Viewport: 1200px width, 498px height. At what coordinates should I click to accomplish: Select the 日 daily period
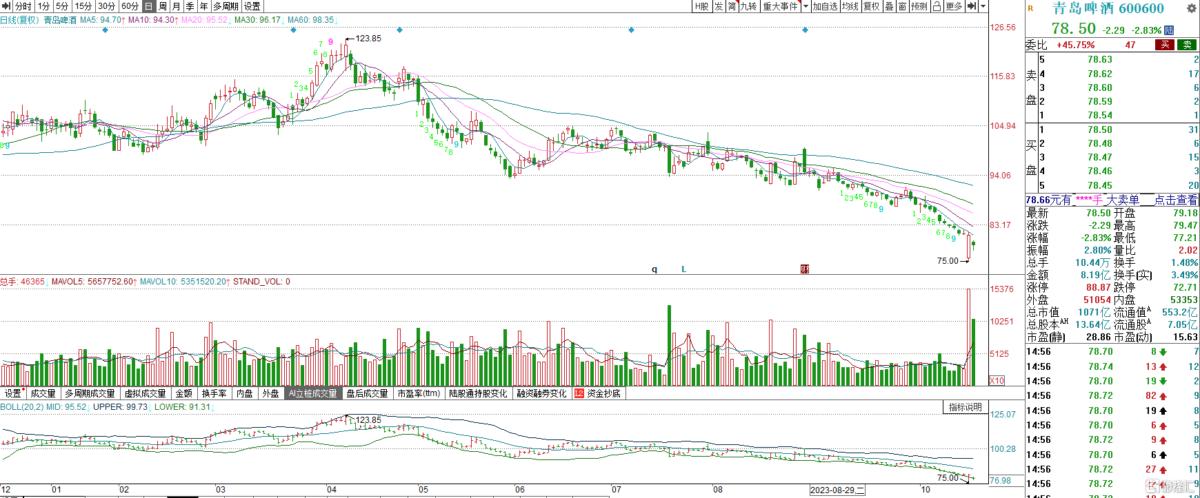[x=149, y=6]
